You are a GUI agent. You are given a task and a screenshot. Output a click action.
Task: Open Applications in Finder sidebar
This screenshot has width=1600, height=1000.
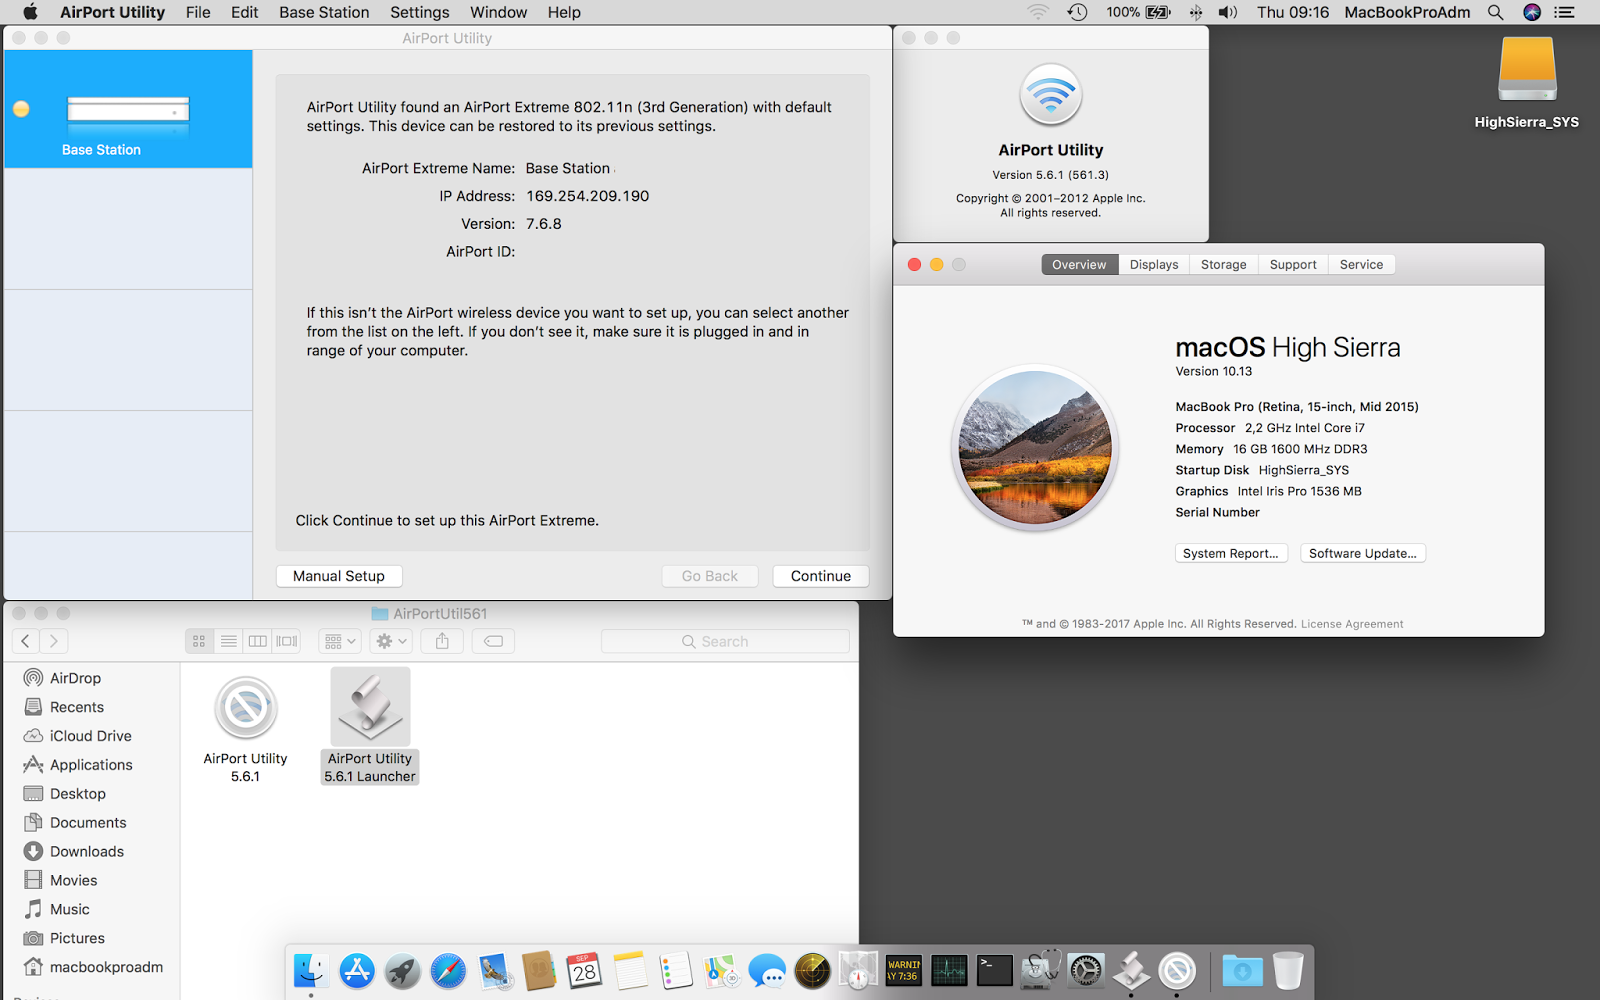(90, 765)
